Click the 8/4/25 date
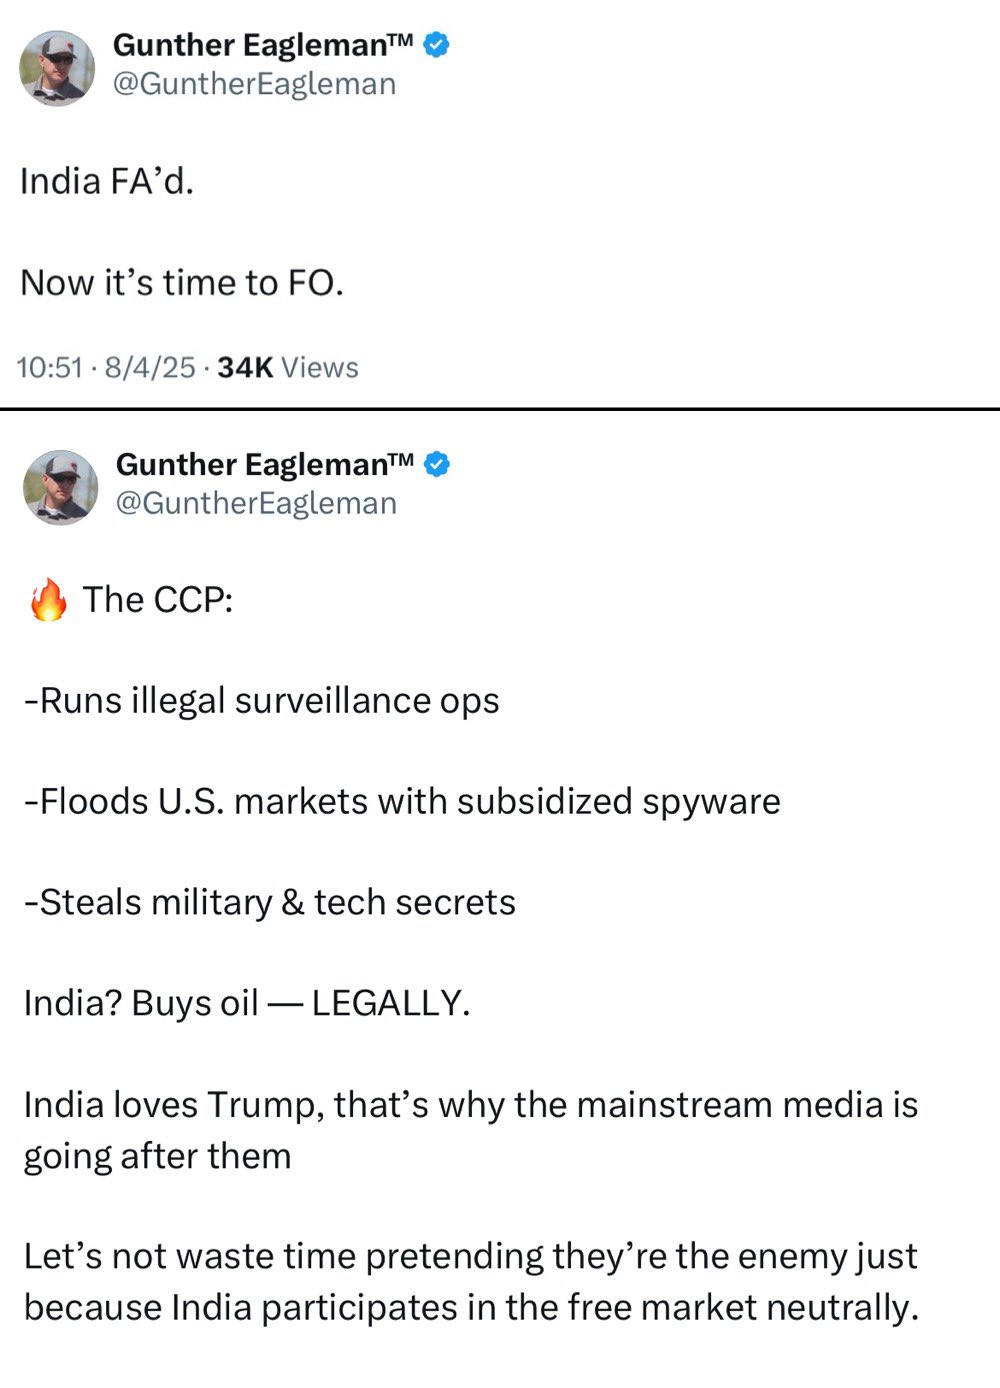The width and height of the screenshot is (1000, 1388). [150, 368]
